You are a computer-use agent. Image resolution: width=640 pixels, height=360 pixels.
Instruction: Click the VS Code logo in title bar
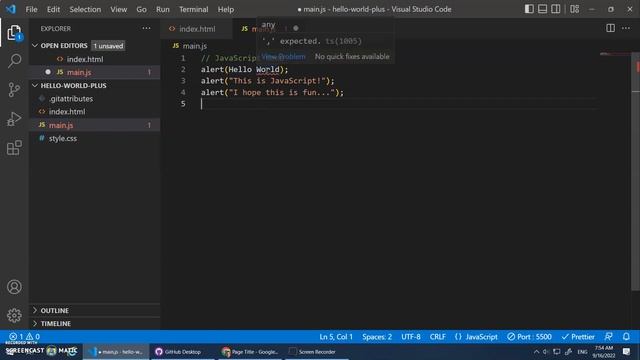click(11, 9)
